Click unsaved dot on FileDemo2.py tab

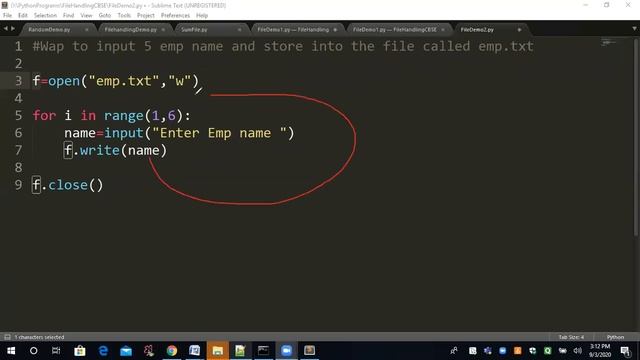pos(519,30)
